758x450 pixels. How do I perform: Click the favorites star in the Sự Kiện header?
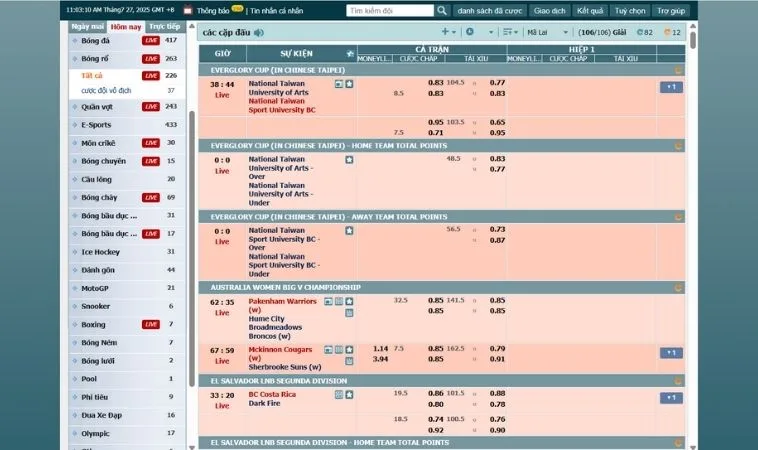tap(349, 53)
